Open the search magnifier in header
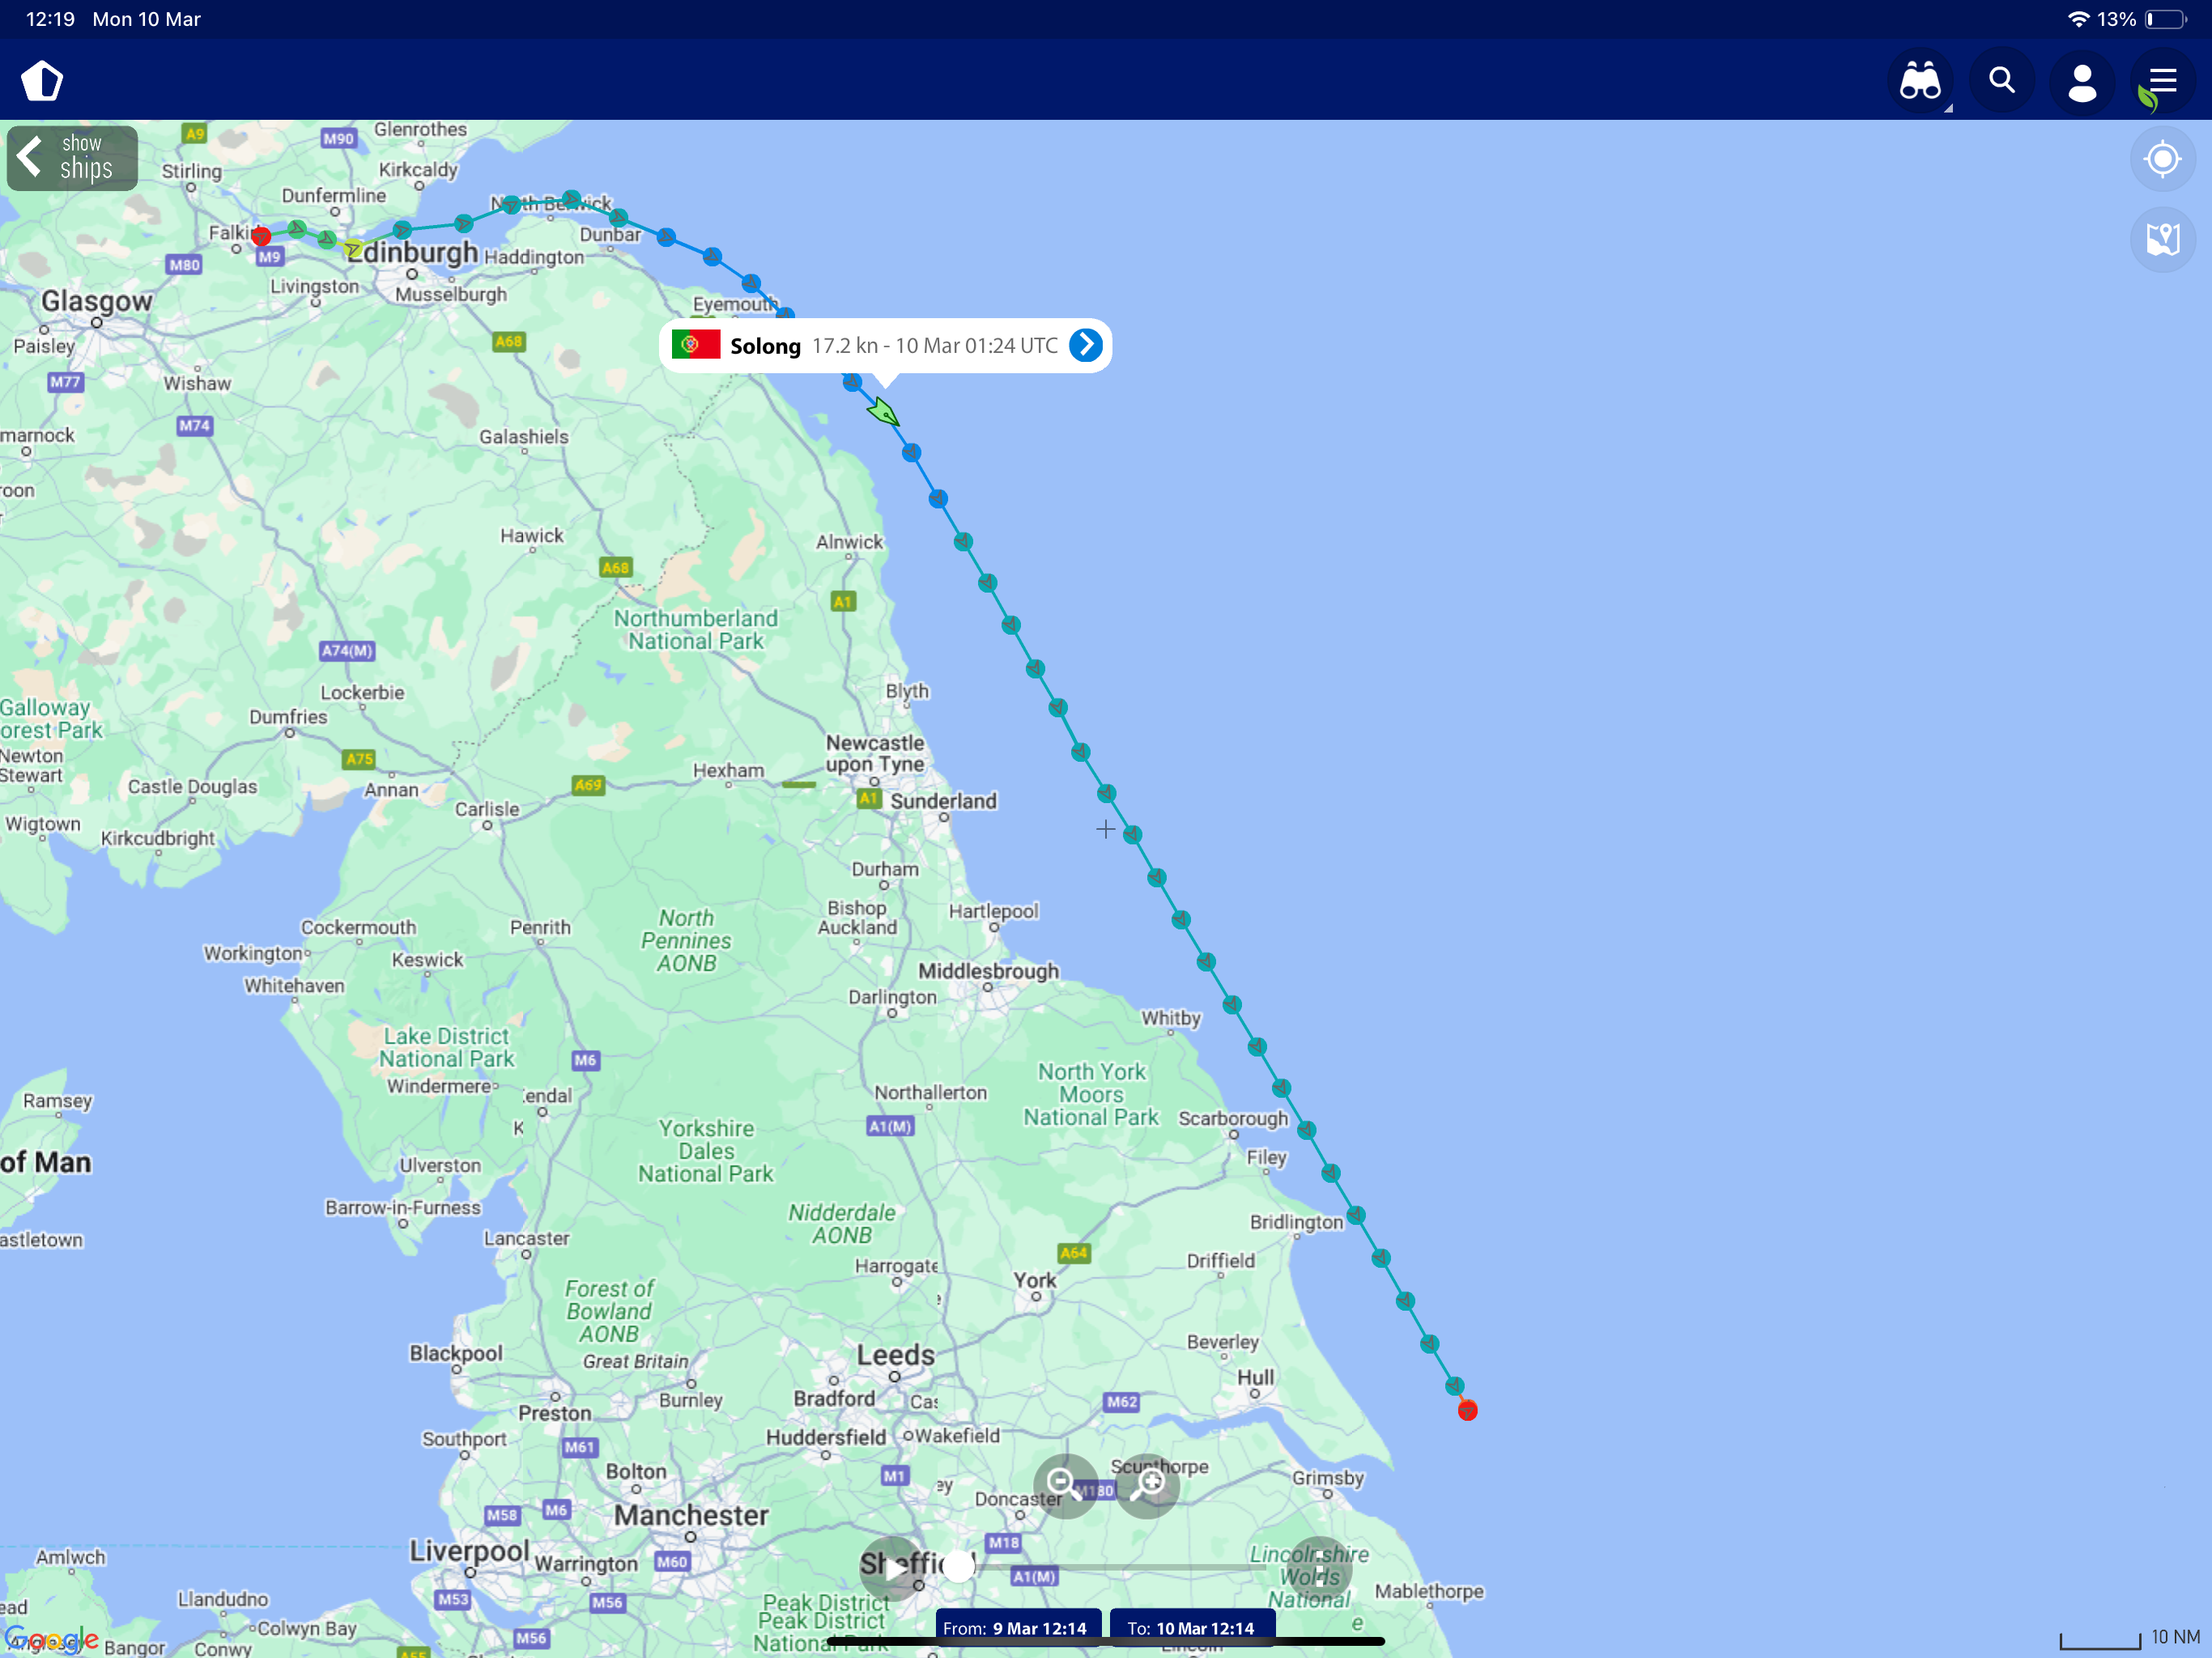This screenshot has width=2212, height=1658. pyautogui.click(x=2001, y=81)
